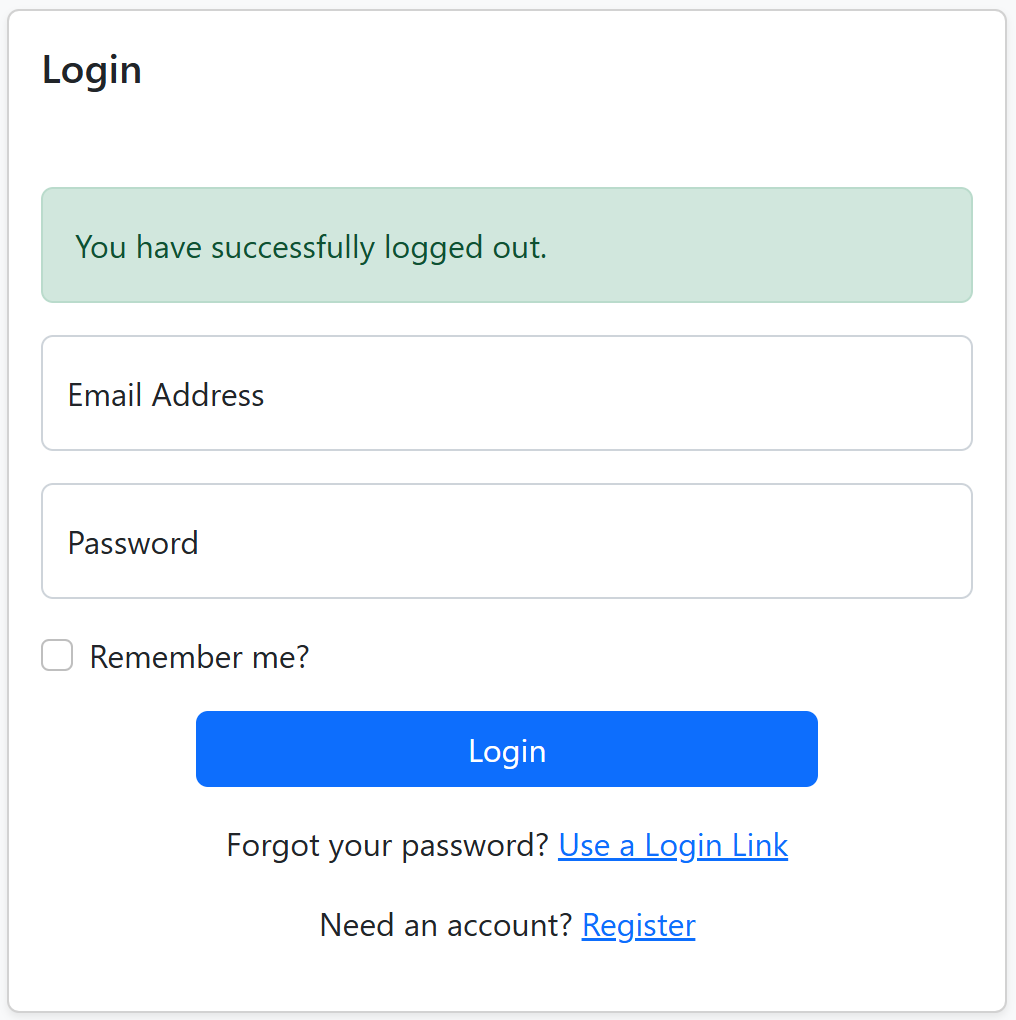Click the successfully logged out alert
1016x1020 pixels.
coord(506,245)
